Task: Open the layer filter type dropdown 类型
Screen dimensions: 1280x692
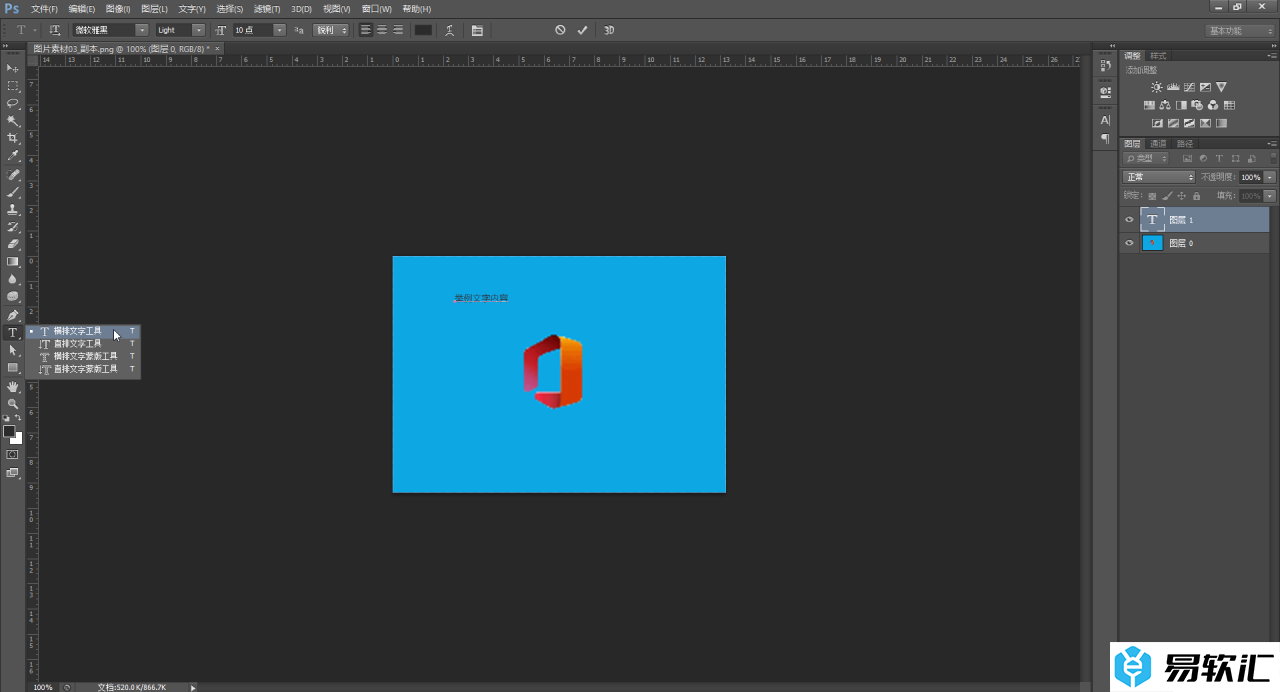Action: (1146, 158)
